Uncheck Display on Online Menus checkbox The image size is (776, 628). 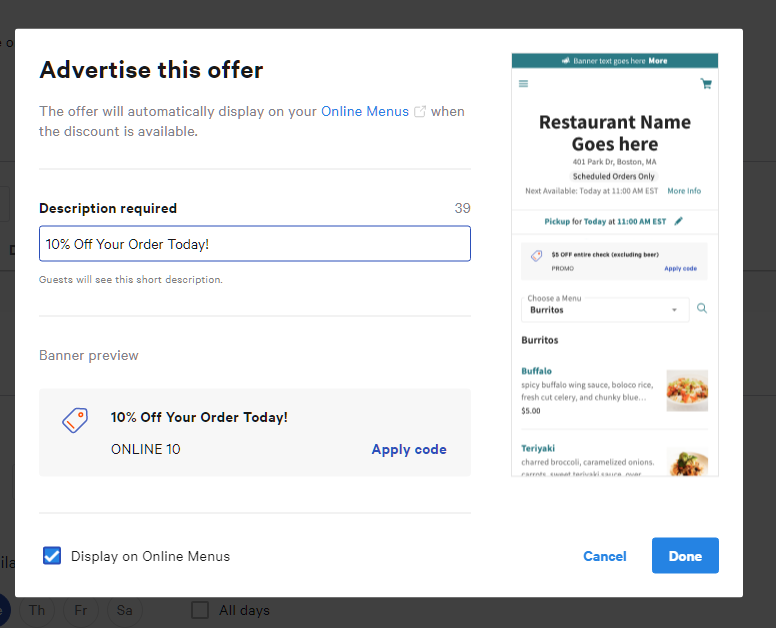click(52, 556)
